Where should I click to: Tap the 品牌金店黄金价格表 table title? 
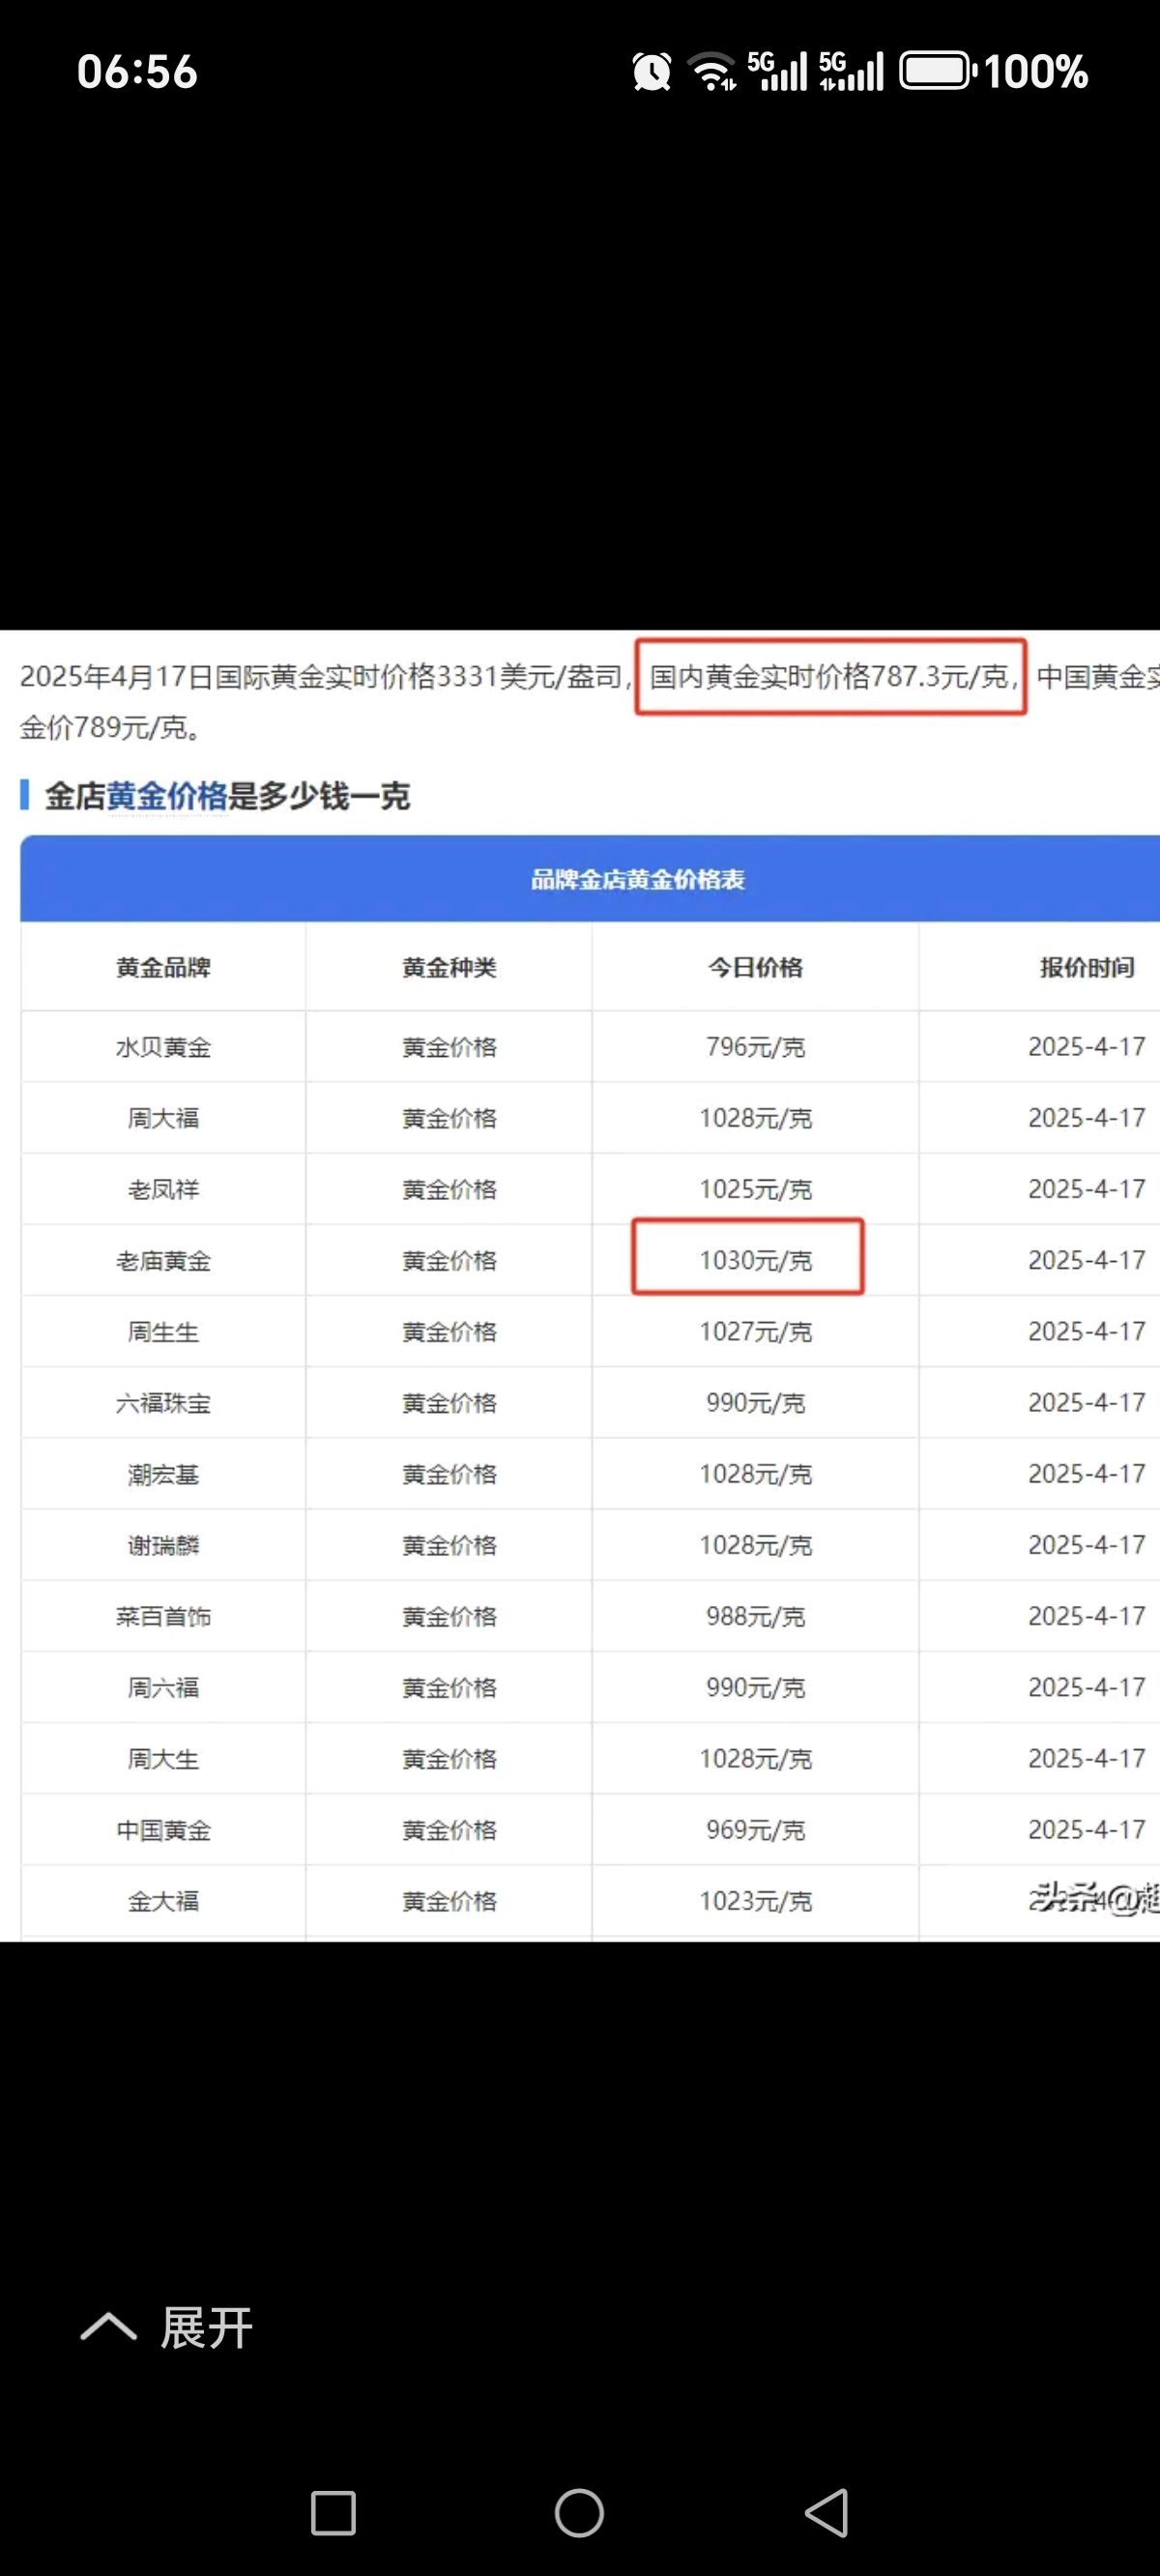637,879
